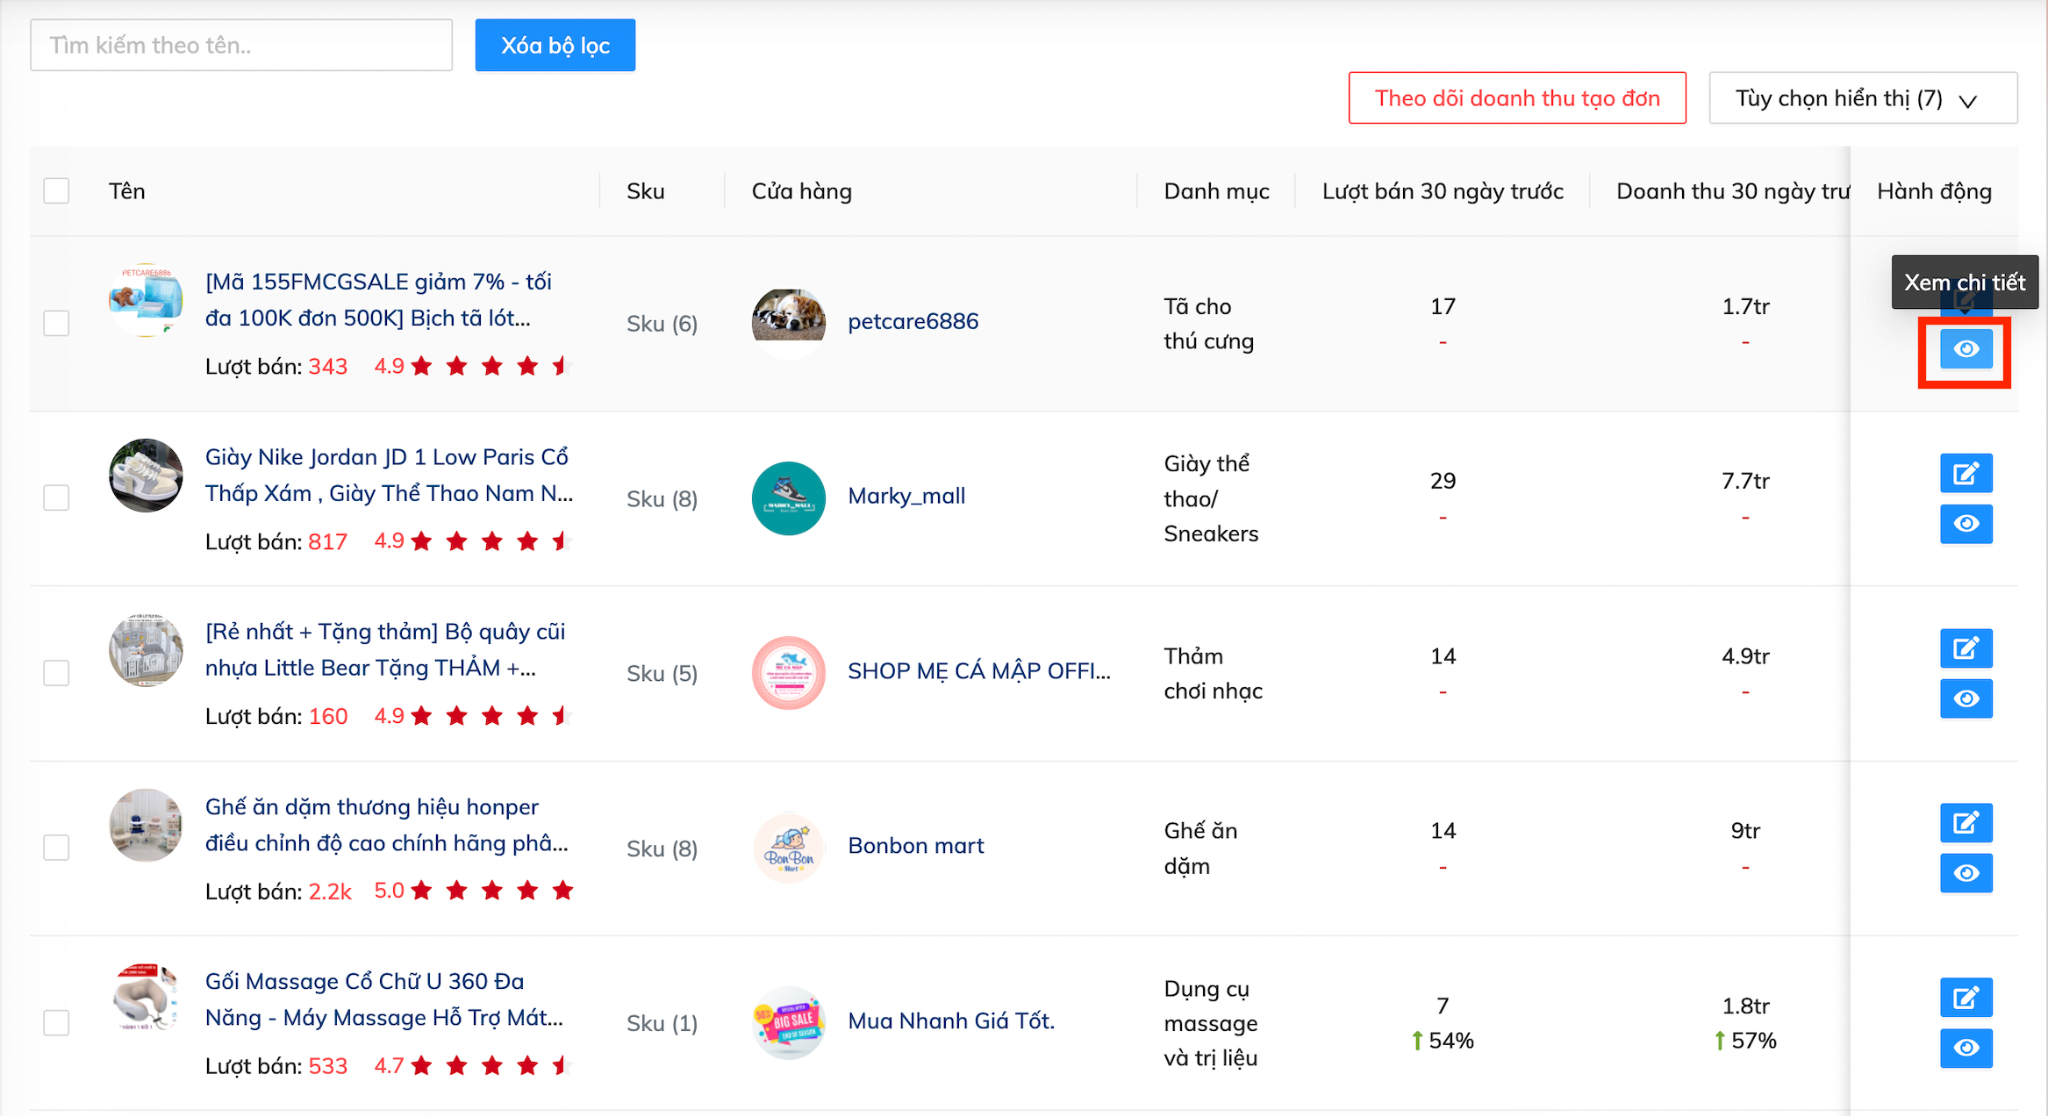This screenshot has height=1116, width=2048.
Task: Expand Sku (6) for petcare6886 product
Action: coord(662,324)
